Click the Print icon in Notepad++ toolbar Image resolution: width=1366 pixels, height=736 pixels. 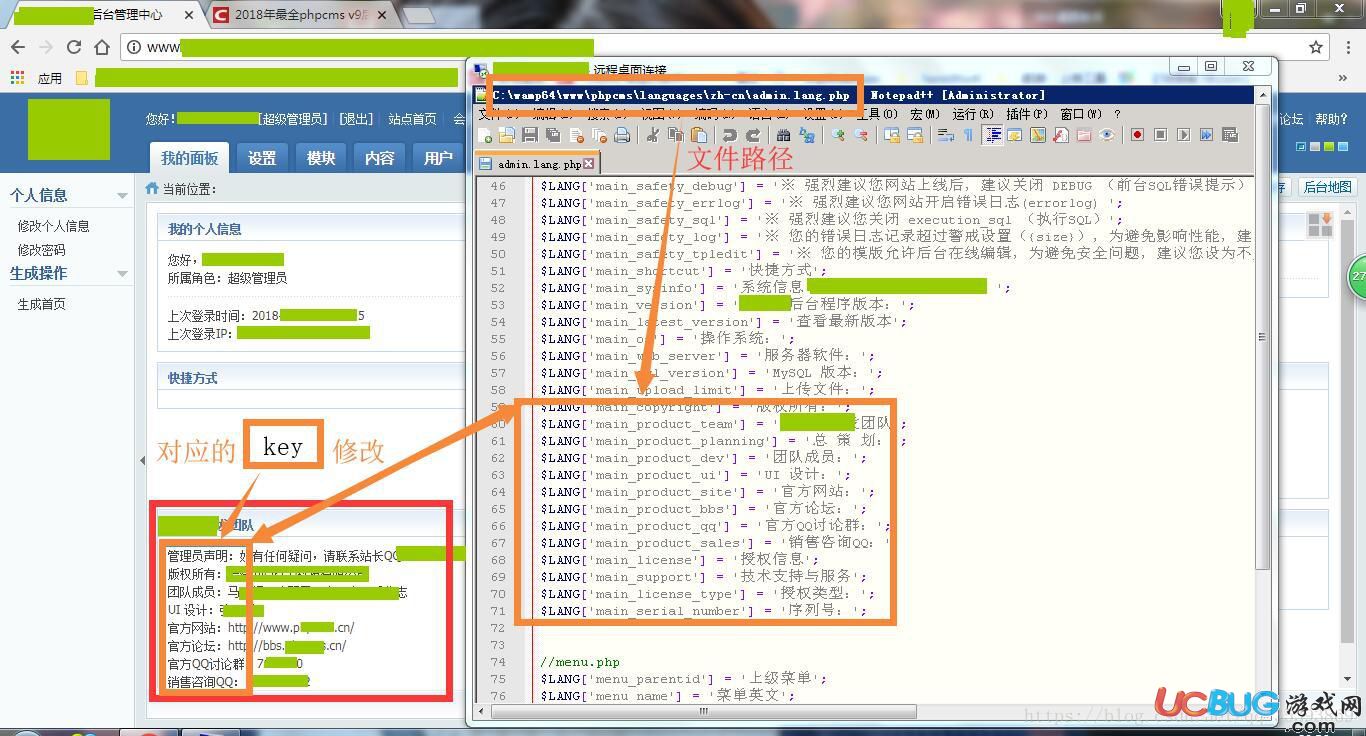622,135
